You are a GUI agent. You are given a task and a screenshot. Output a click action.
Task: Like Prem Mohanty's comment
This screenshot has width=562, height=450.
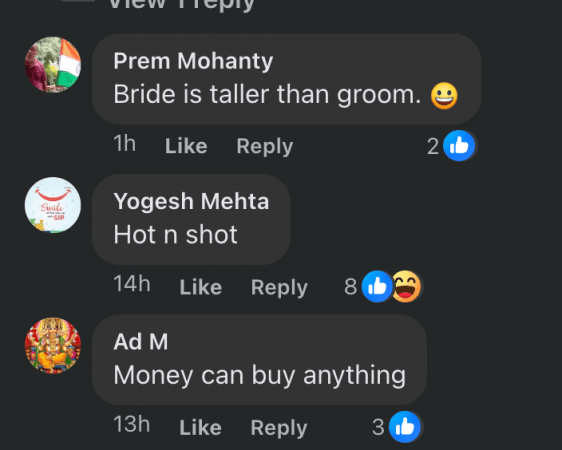(x=186, y=146)
